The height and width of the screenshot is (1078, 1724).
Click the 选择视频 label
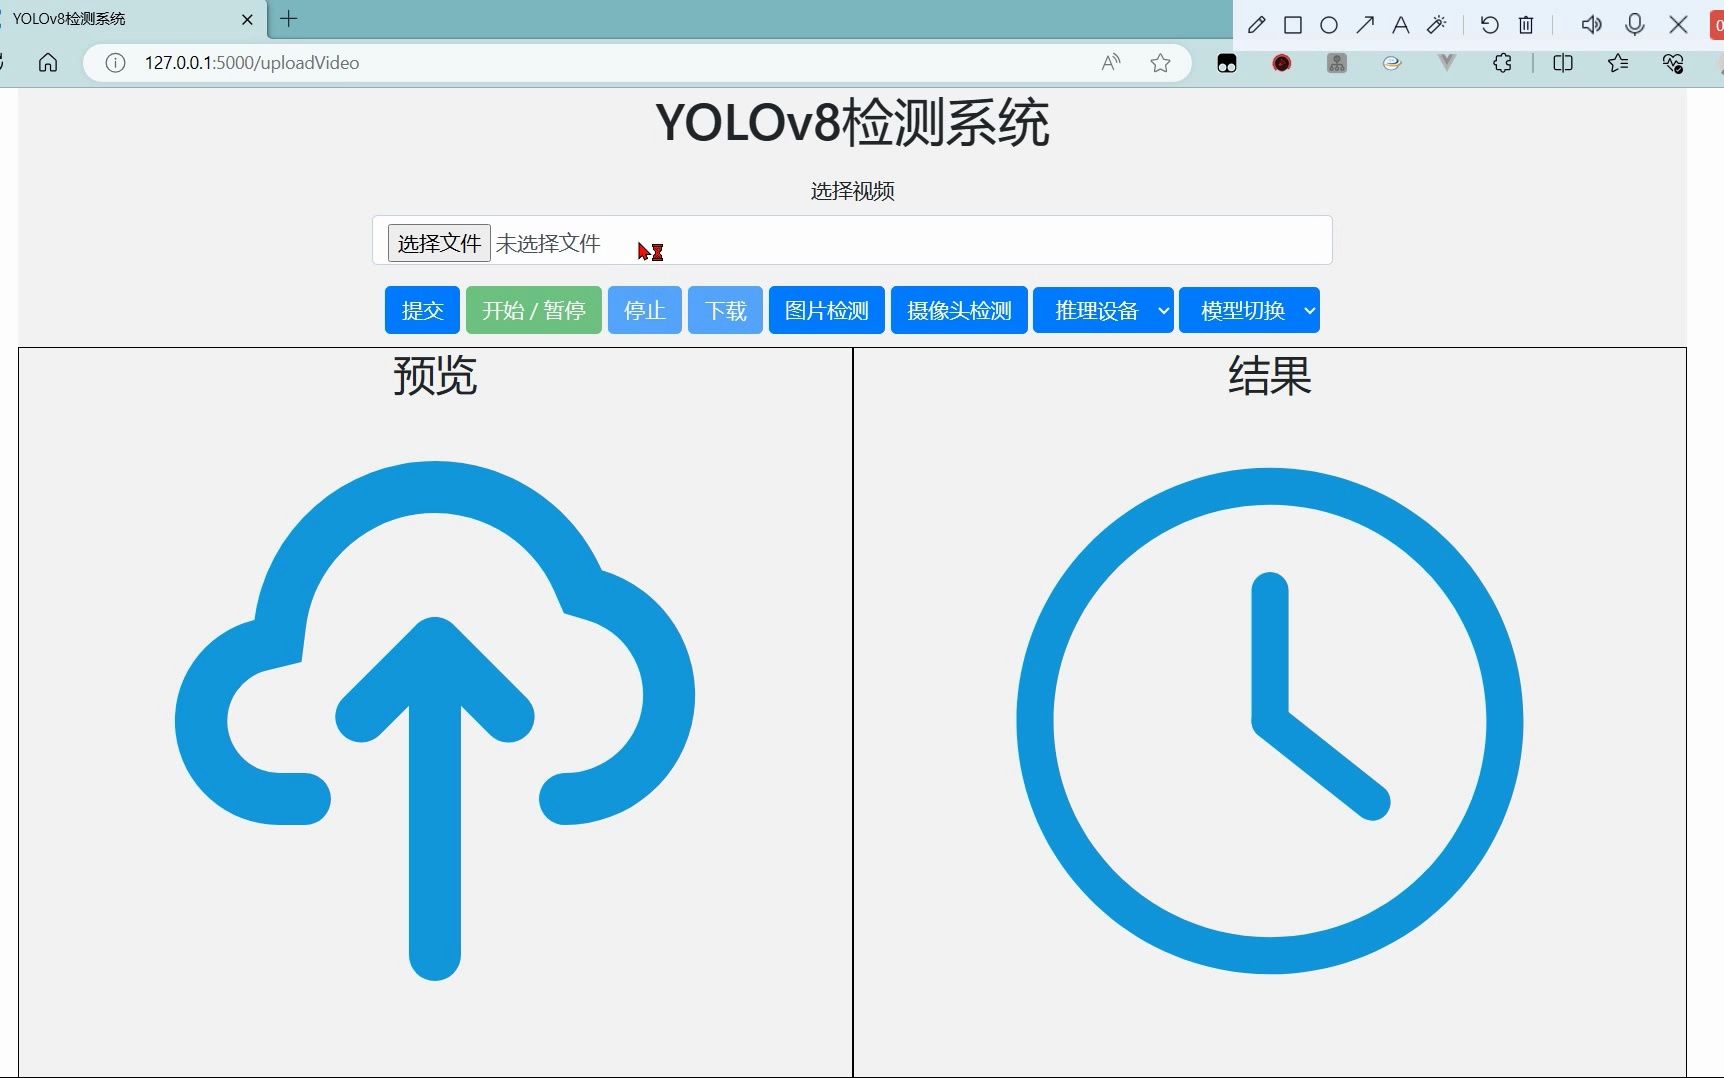(852, 191)
